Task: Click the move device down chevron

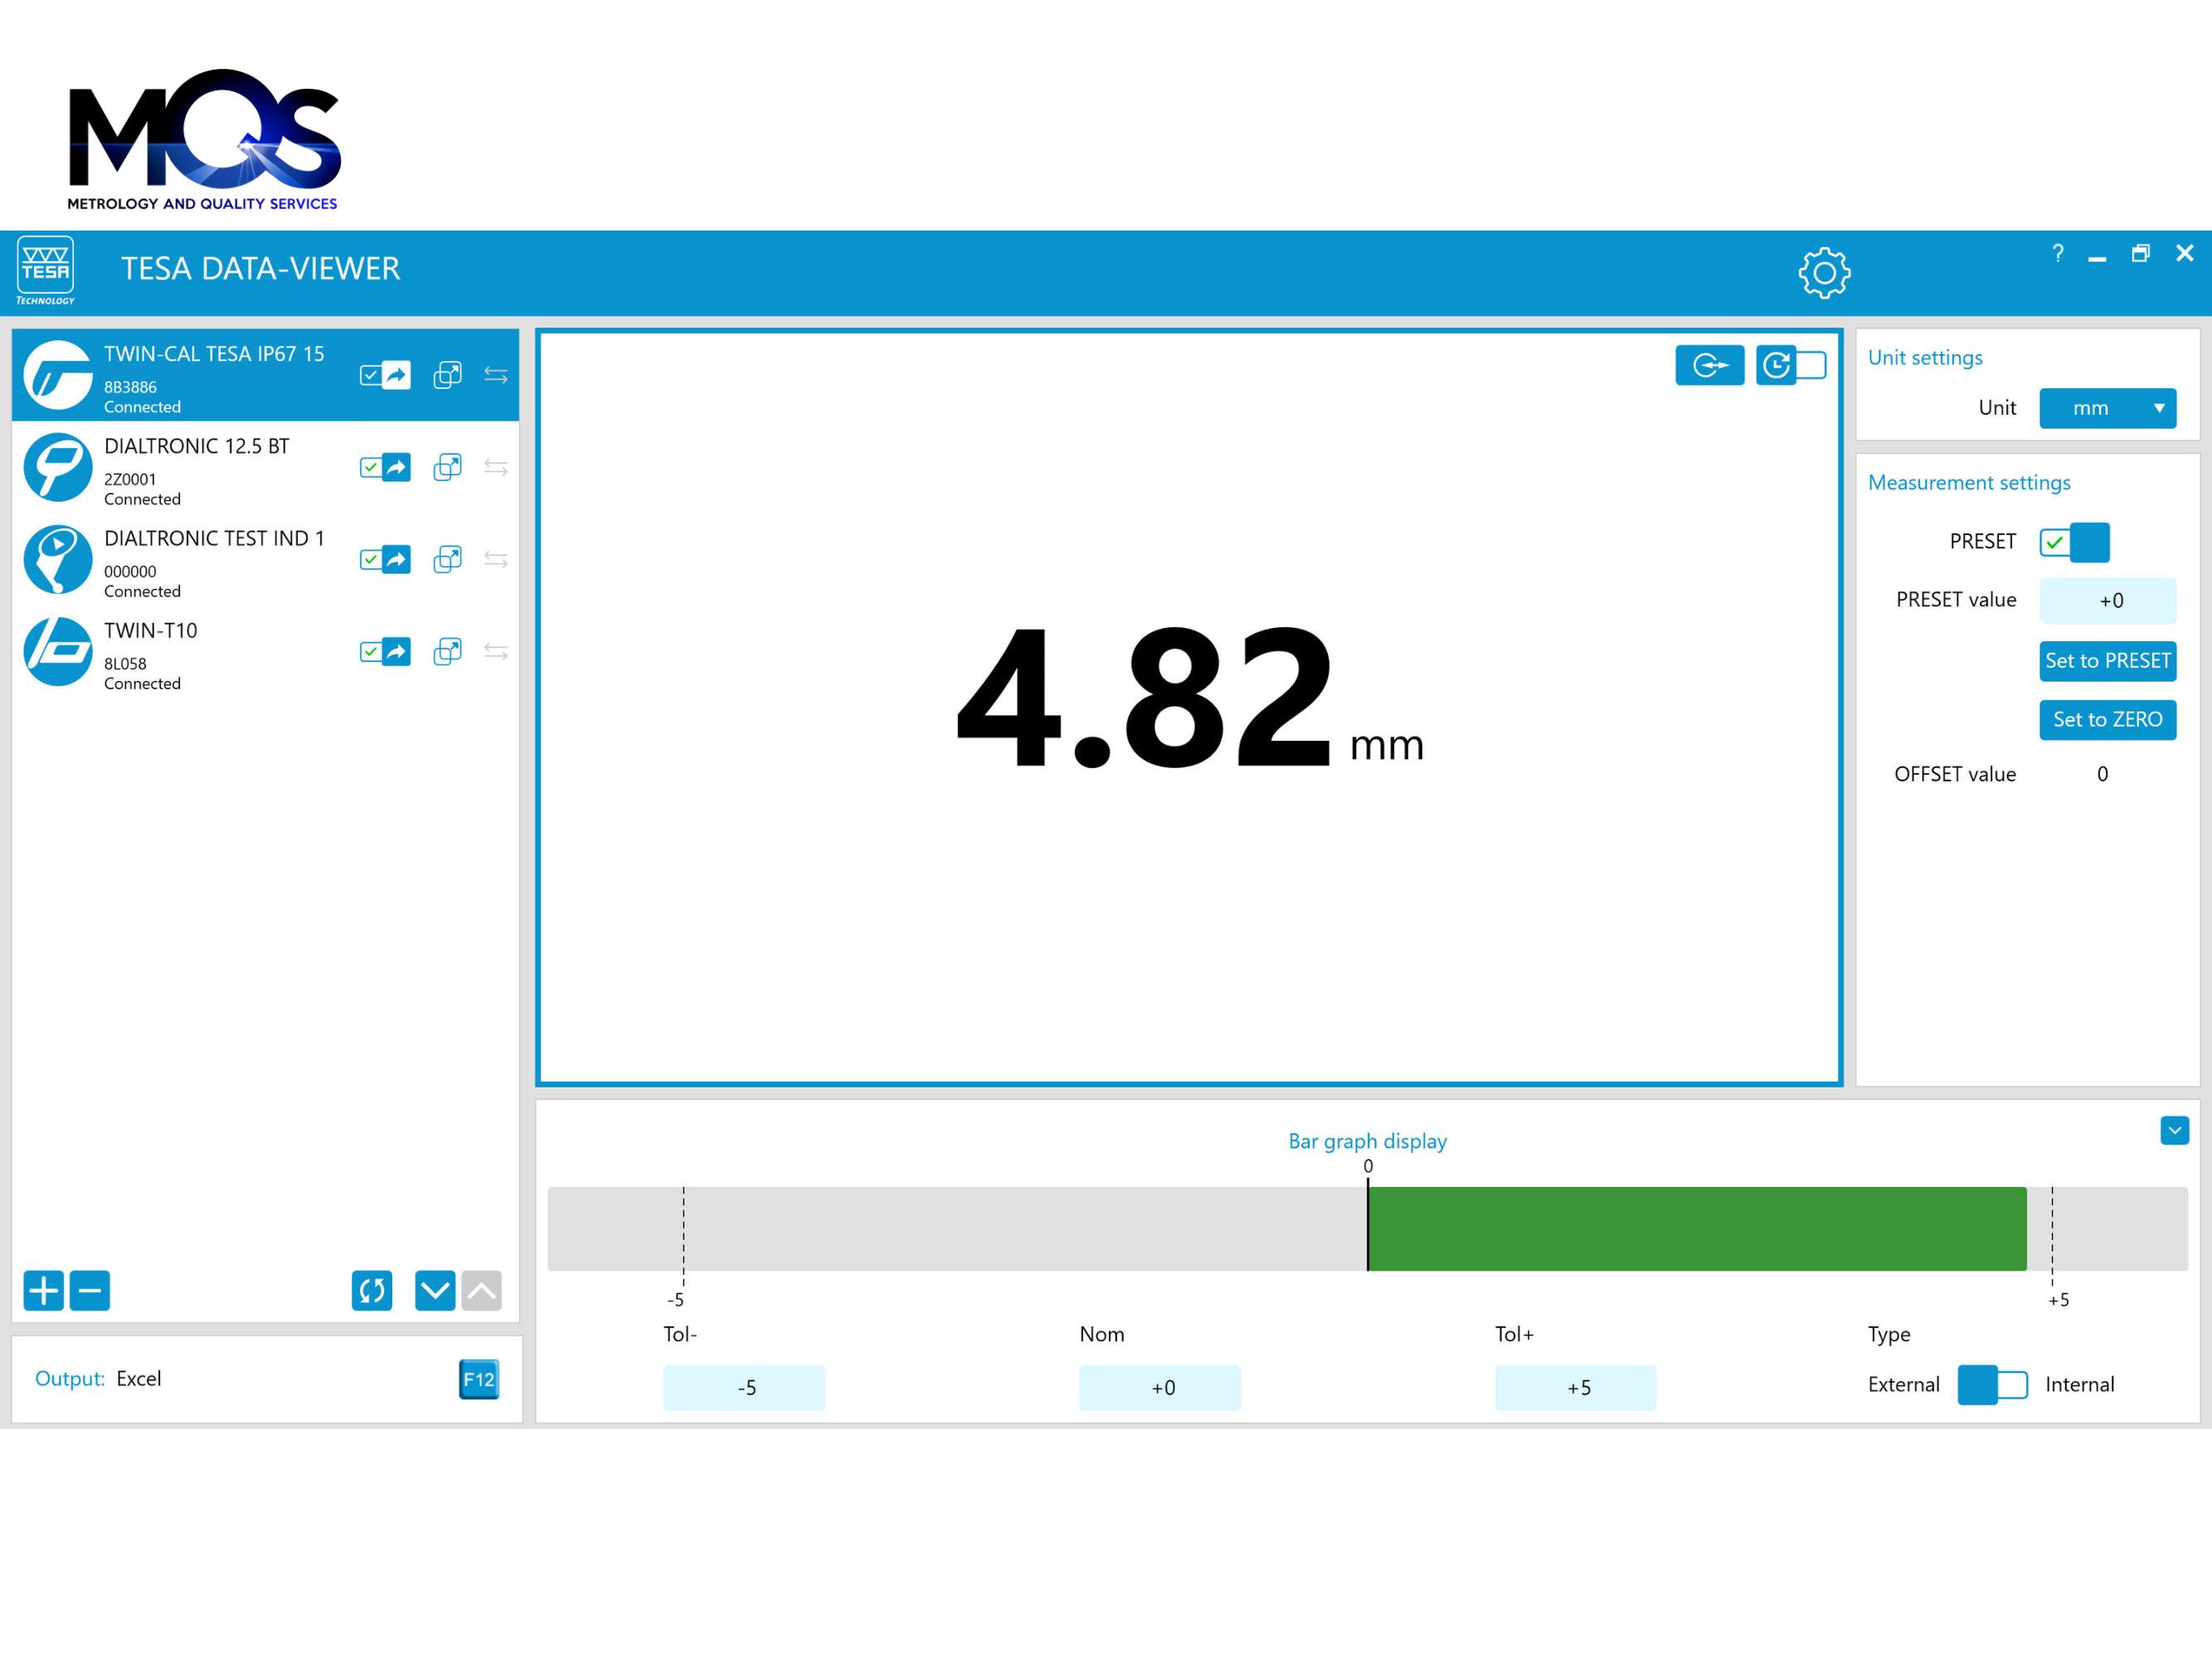Action: [434, 1291]
